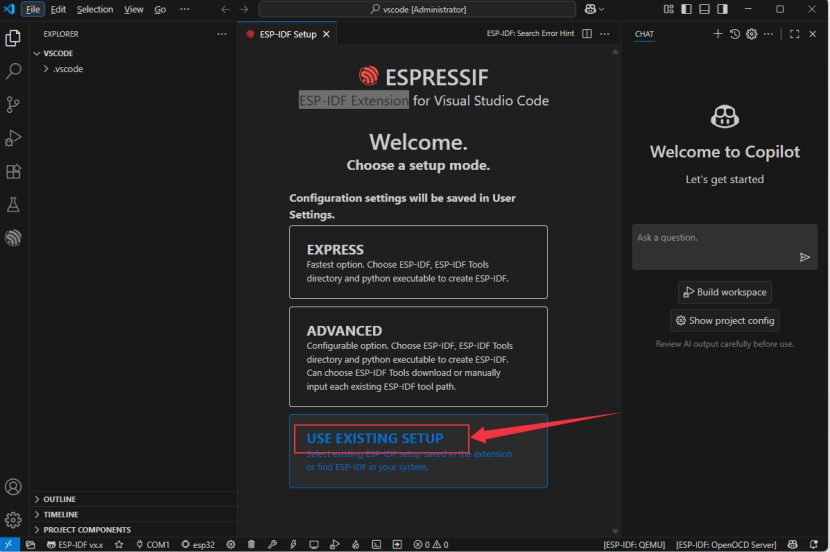
Task: Open Explorer views and more actions menu
Action: pyautogui.click(x=222, y=34)
